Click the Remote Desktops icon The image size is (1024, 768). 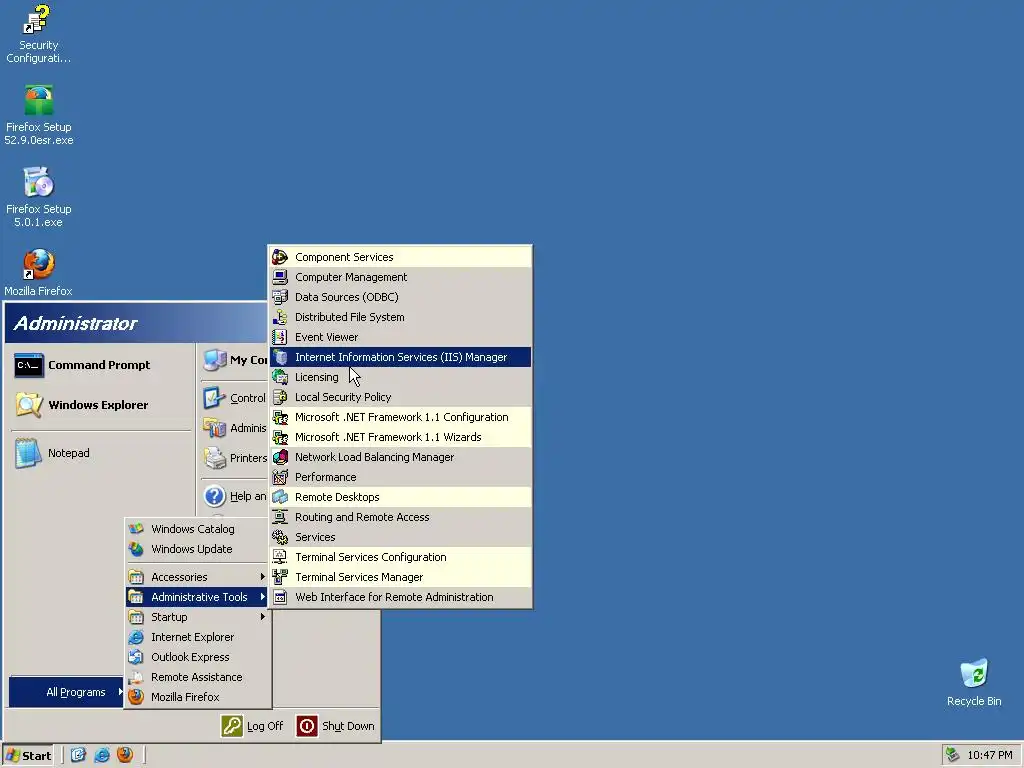click(280, 497)
